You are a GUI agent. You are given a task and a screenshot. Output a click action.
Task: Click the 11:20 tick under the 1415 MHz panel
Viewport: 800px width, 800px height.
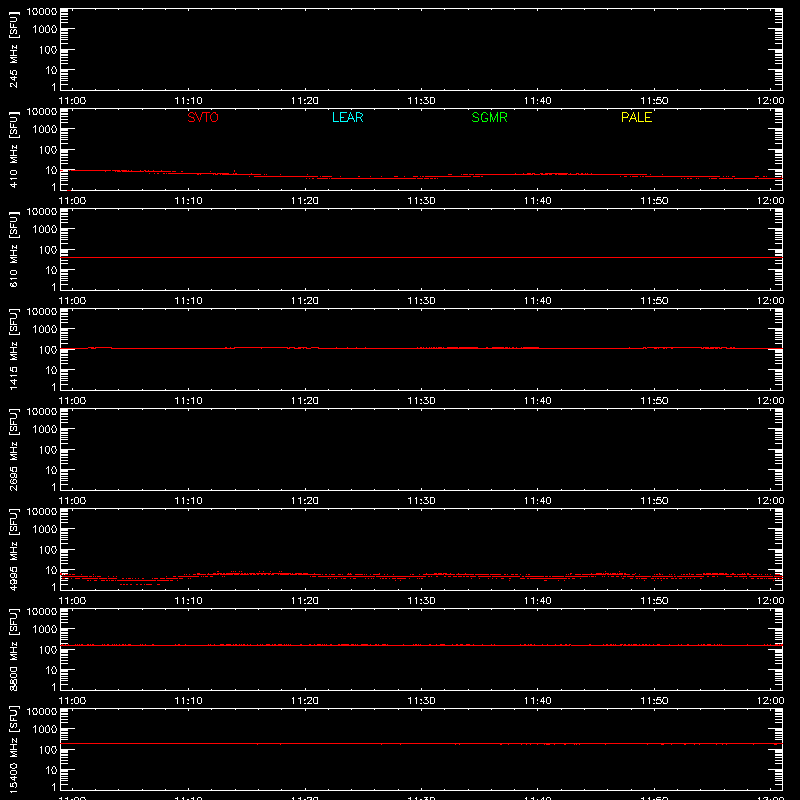tap(305, 401)
